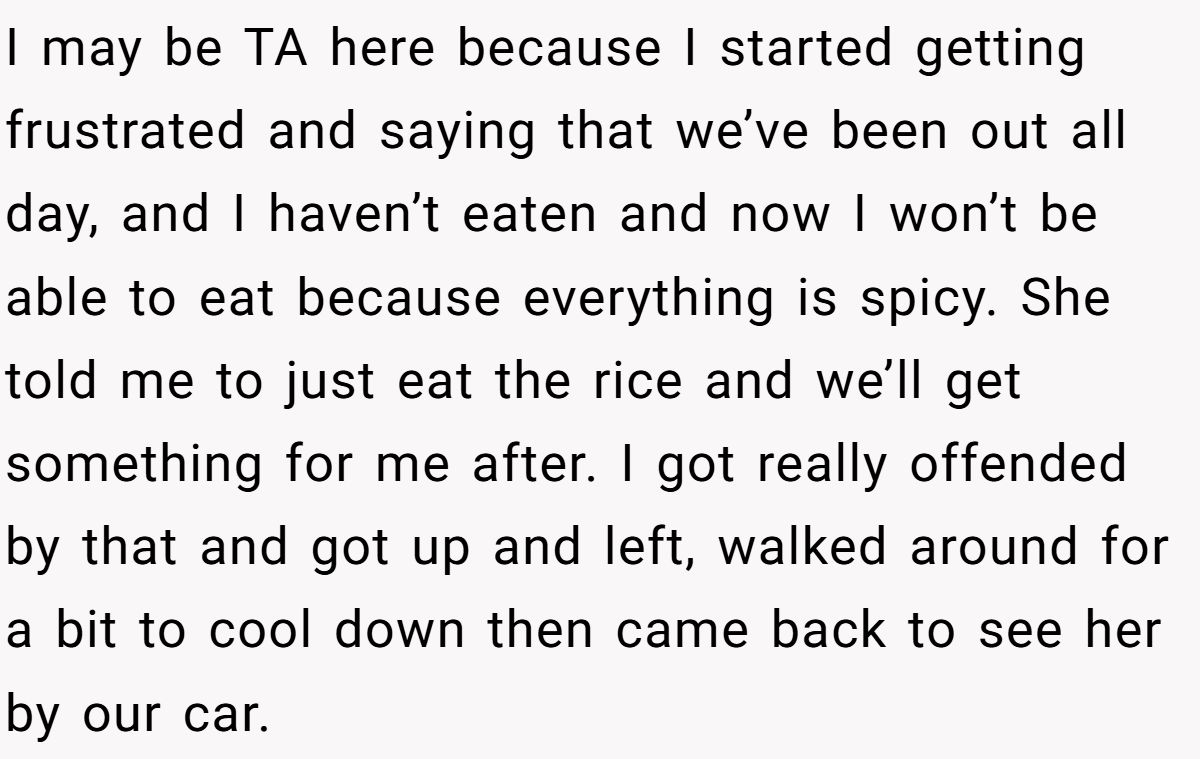
Task: Click on the word "everything"
Action: [646, 301]
